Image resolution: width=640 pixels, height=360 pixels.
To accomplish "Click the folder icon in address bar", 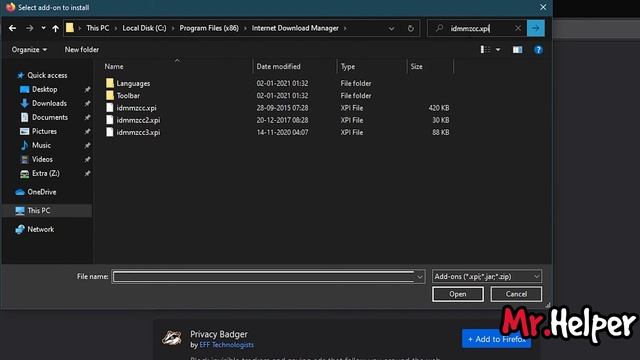I will coord(70,28).
